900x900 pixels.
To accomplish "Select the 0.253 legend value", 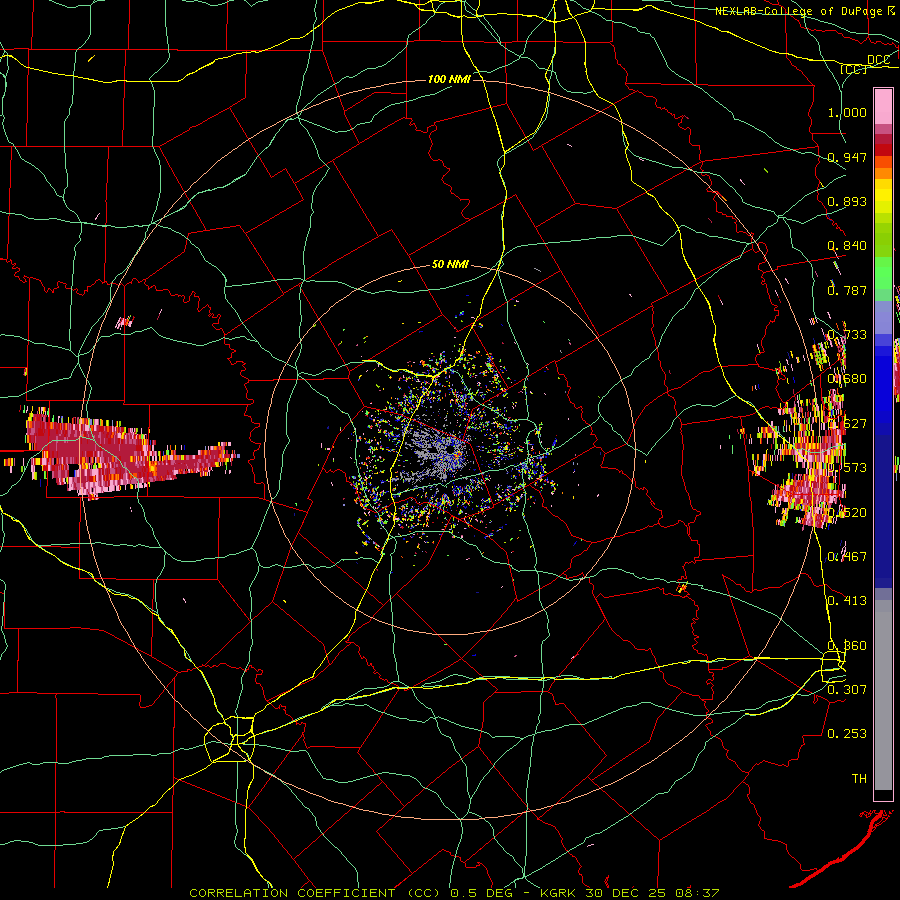I will pyautogui.click(x=847, y=734).
